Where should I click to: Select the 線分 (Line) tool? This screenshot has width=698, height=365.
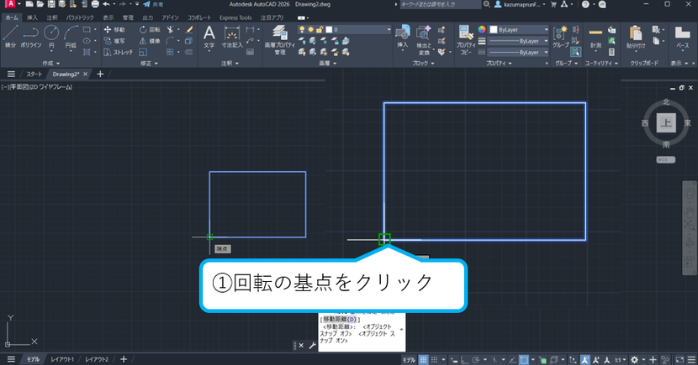[10, 36]
